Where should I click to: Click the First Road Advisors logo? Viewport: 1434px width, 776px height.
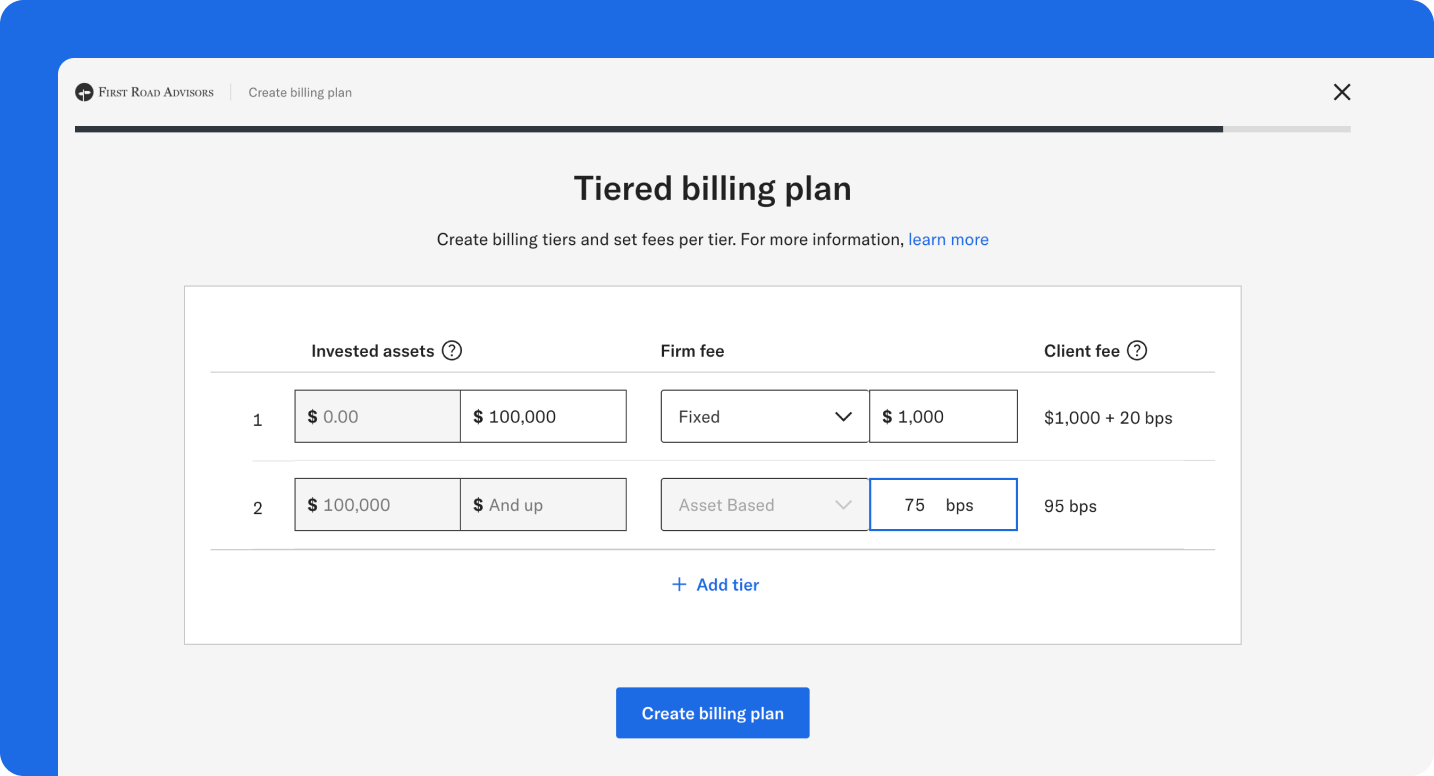pos(144,92)
